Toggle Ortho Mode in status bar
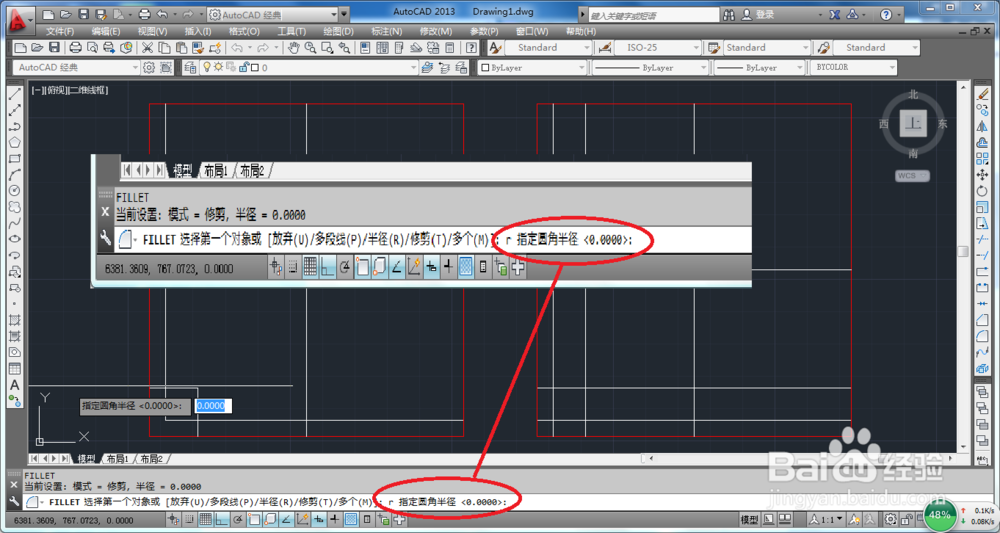 222,520
